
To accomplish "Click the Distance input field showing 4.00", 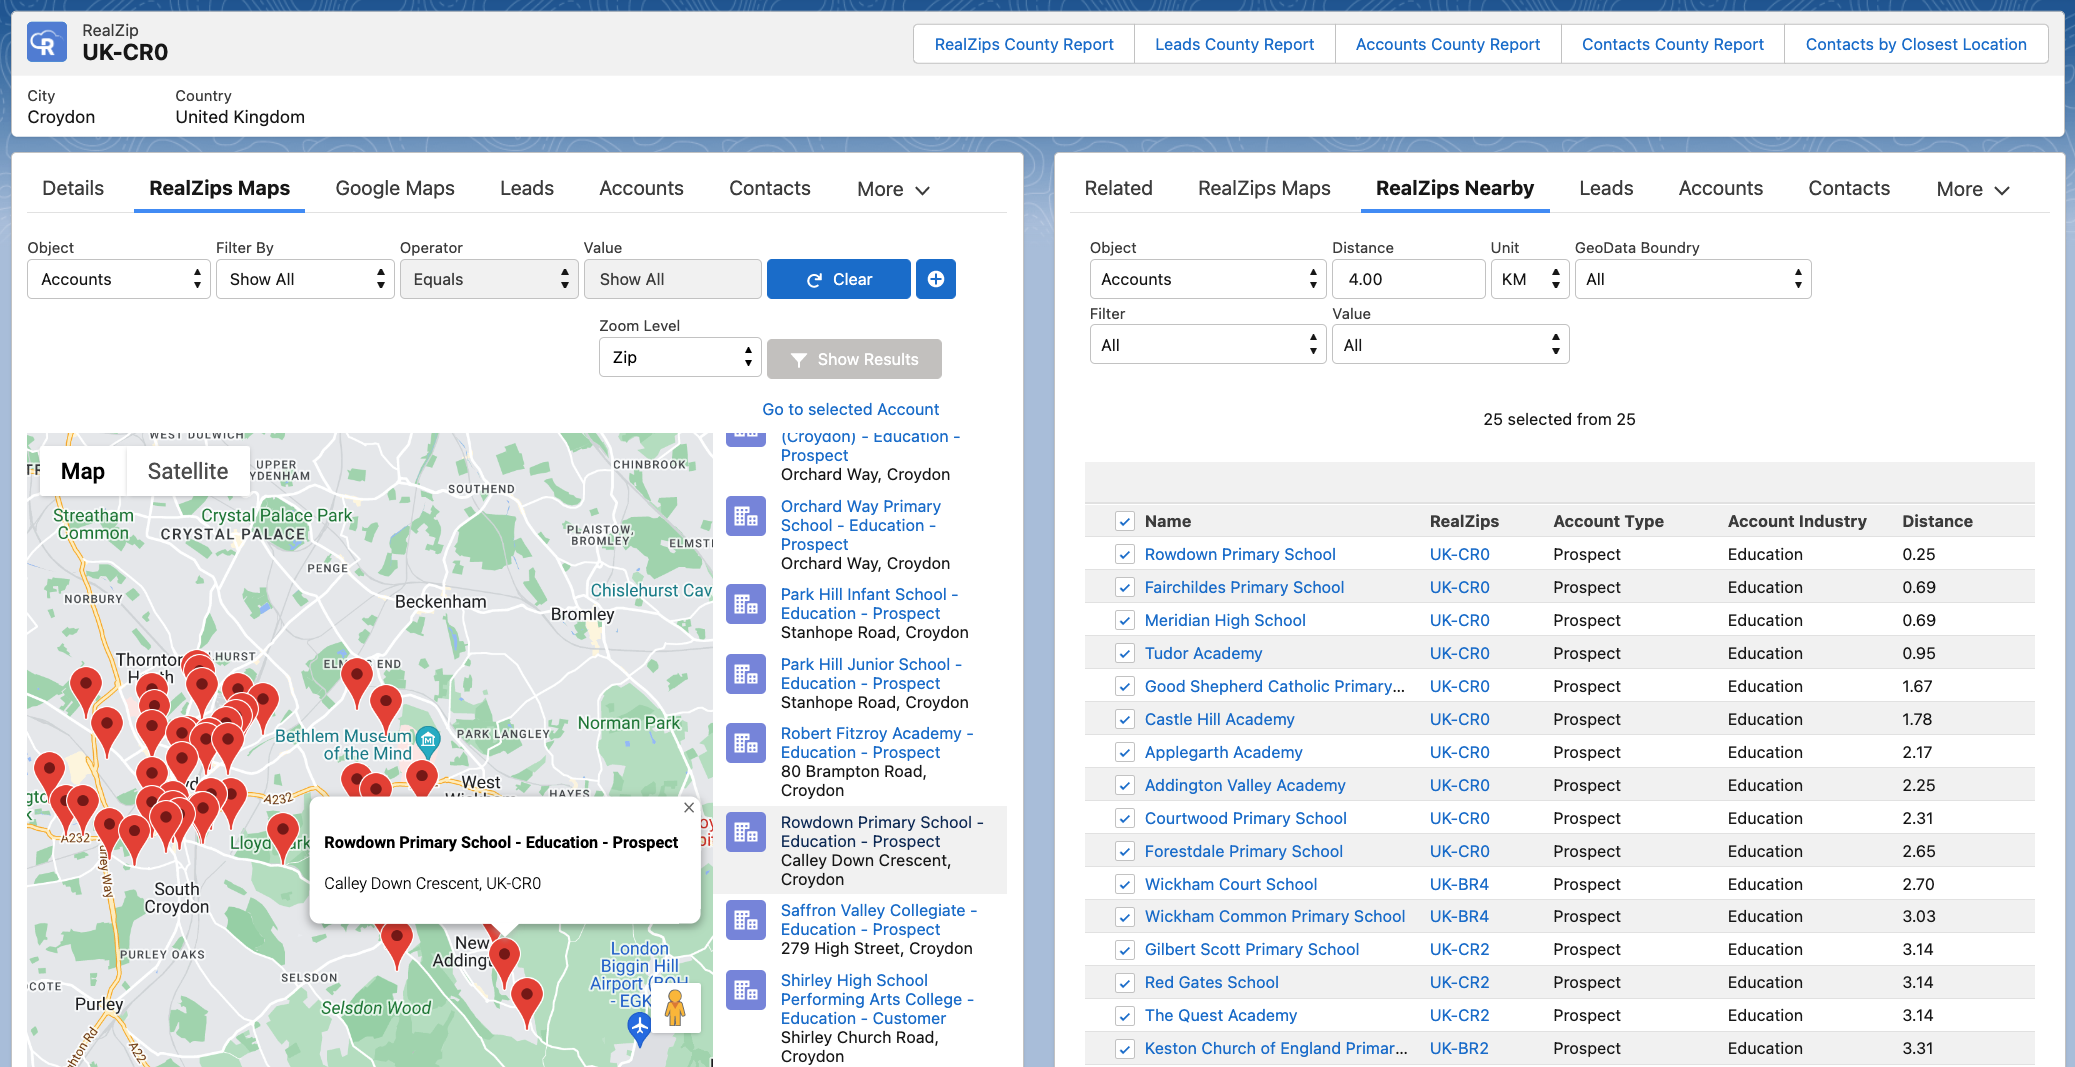I will tap(1408, 279).
